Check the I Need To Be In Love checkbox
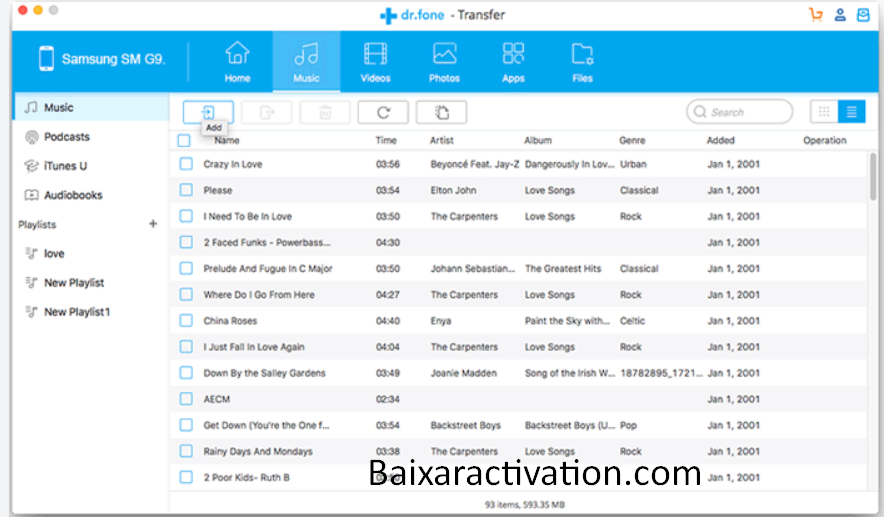This screenshot has height=519, width=884. pyautogui.click(x=186, y=216)
